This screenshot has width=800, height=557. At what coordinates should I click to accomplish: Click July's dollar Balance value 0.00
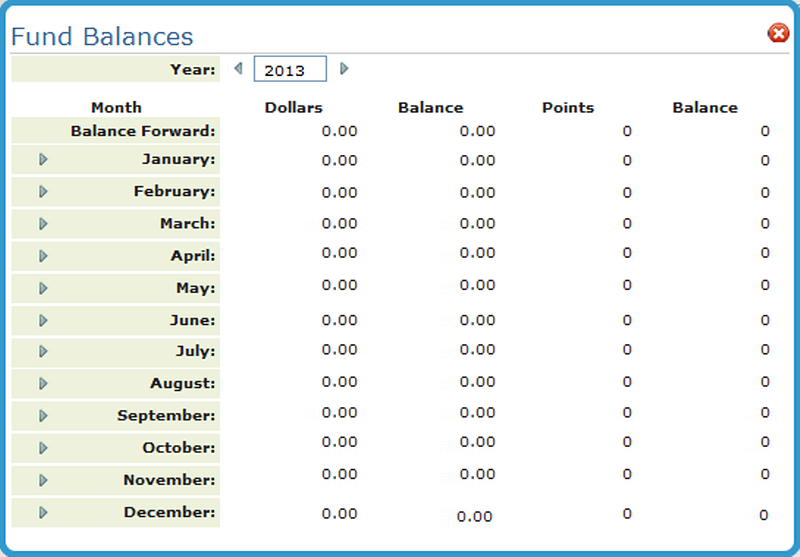[x=478, y=350]
